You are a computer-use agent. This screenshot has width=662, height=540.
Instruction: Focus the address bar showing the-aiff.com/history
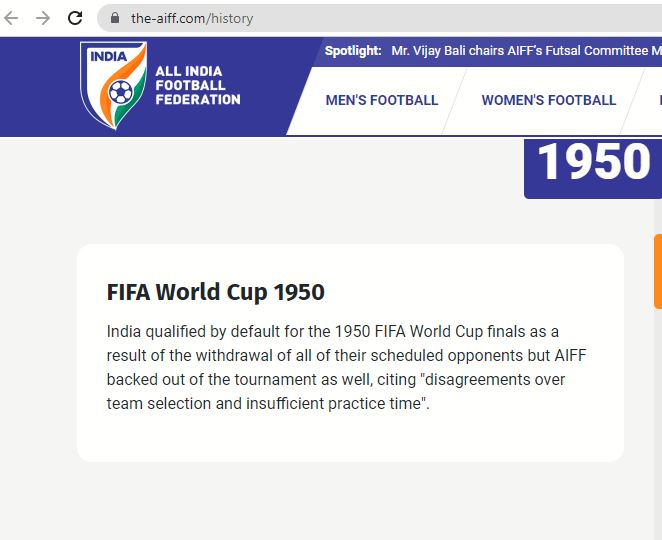(x=300, y=18)
